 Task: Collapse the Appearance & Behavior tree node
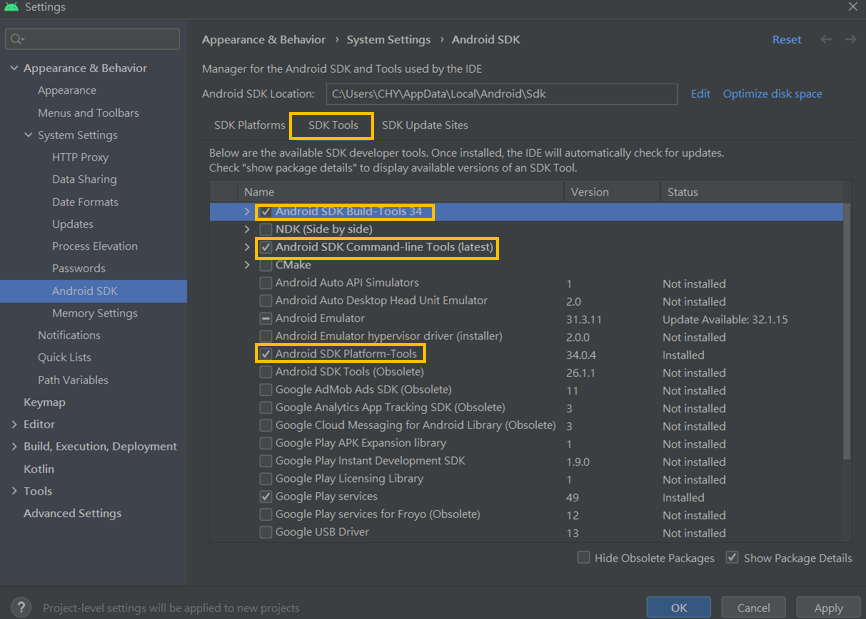coord(14,68)
